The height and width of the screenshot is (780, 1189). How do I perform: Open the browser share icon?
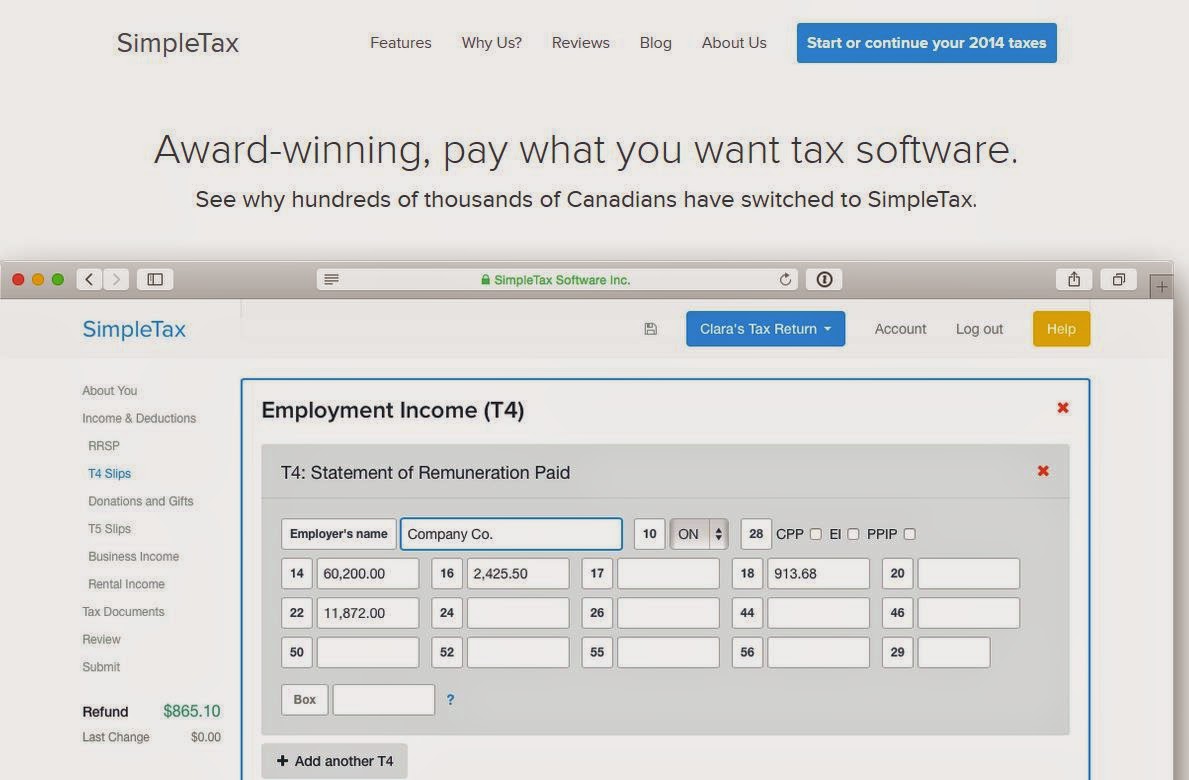point(1074,280)
